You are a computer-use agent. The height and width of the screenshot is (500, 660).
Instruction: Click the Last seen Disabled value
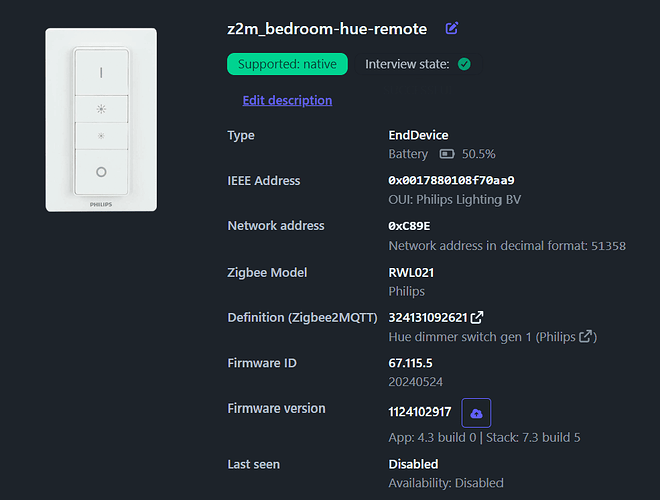413,464
